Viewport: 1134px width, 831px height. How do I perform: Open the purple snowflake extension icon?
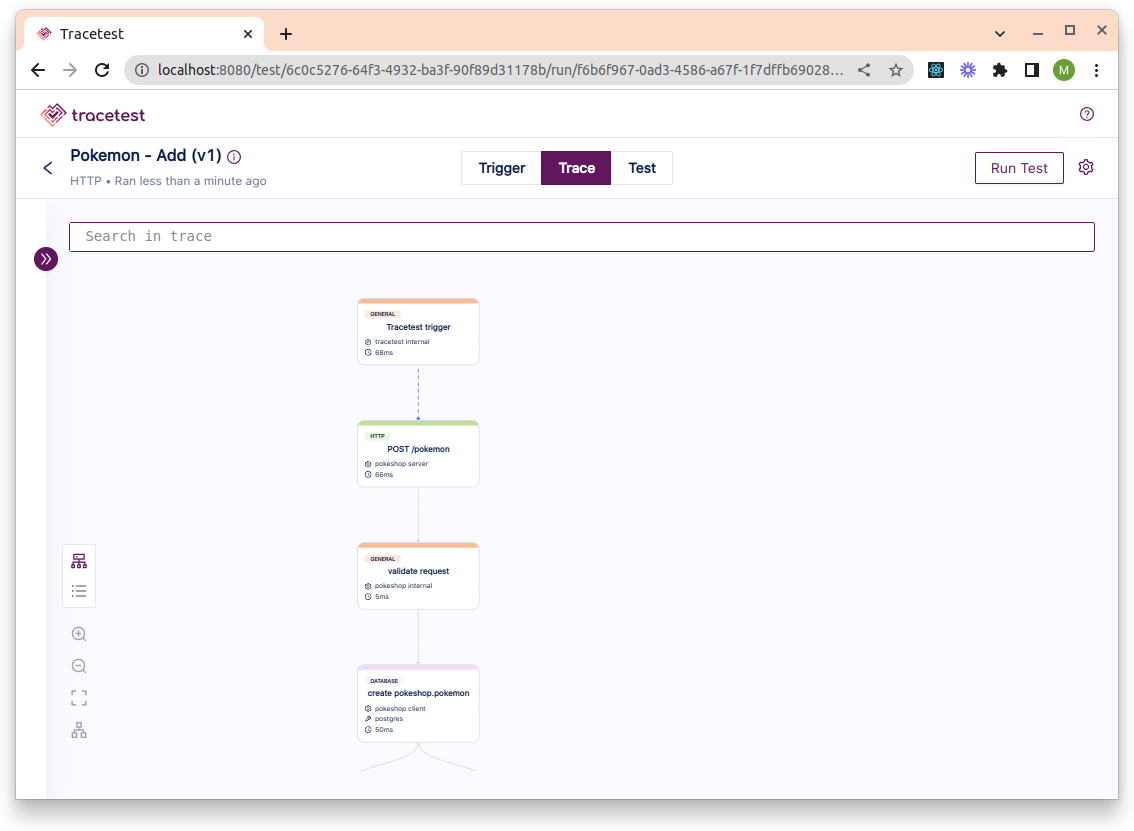click(x=968, y=70)
